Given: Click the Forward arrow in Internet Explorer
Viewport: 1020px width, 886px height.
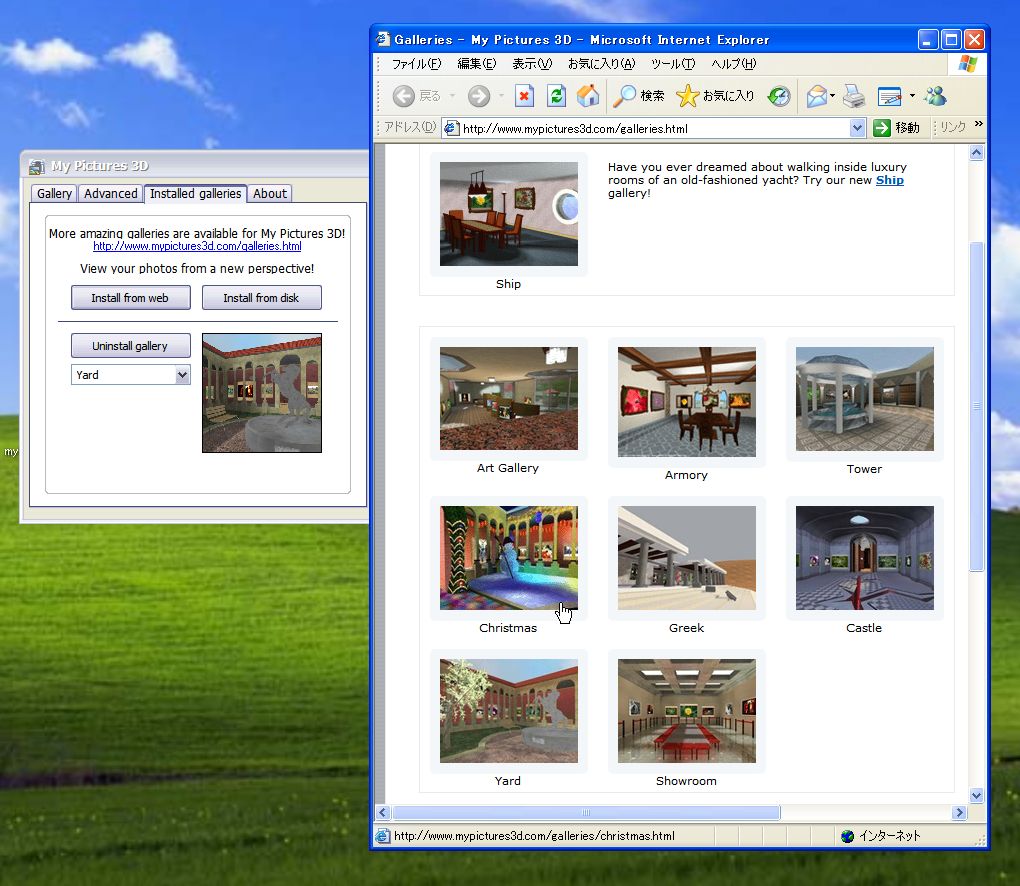Looking at the screenshot, I should pos(479,96).
